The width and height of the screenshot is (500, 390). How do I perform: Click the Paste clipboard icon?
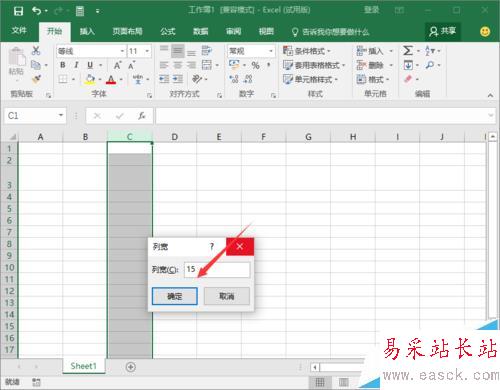pyautogui.click(x=16, y=57)
